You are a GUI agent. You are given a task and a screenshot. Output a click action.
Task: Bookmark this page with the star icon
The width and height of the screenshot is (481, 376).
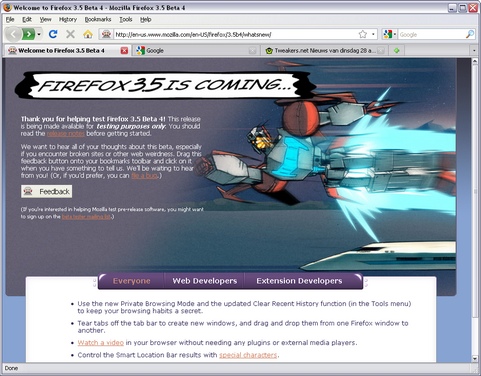[x=363, y=34]
